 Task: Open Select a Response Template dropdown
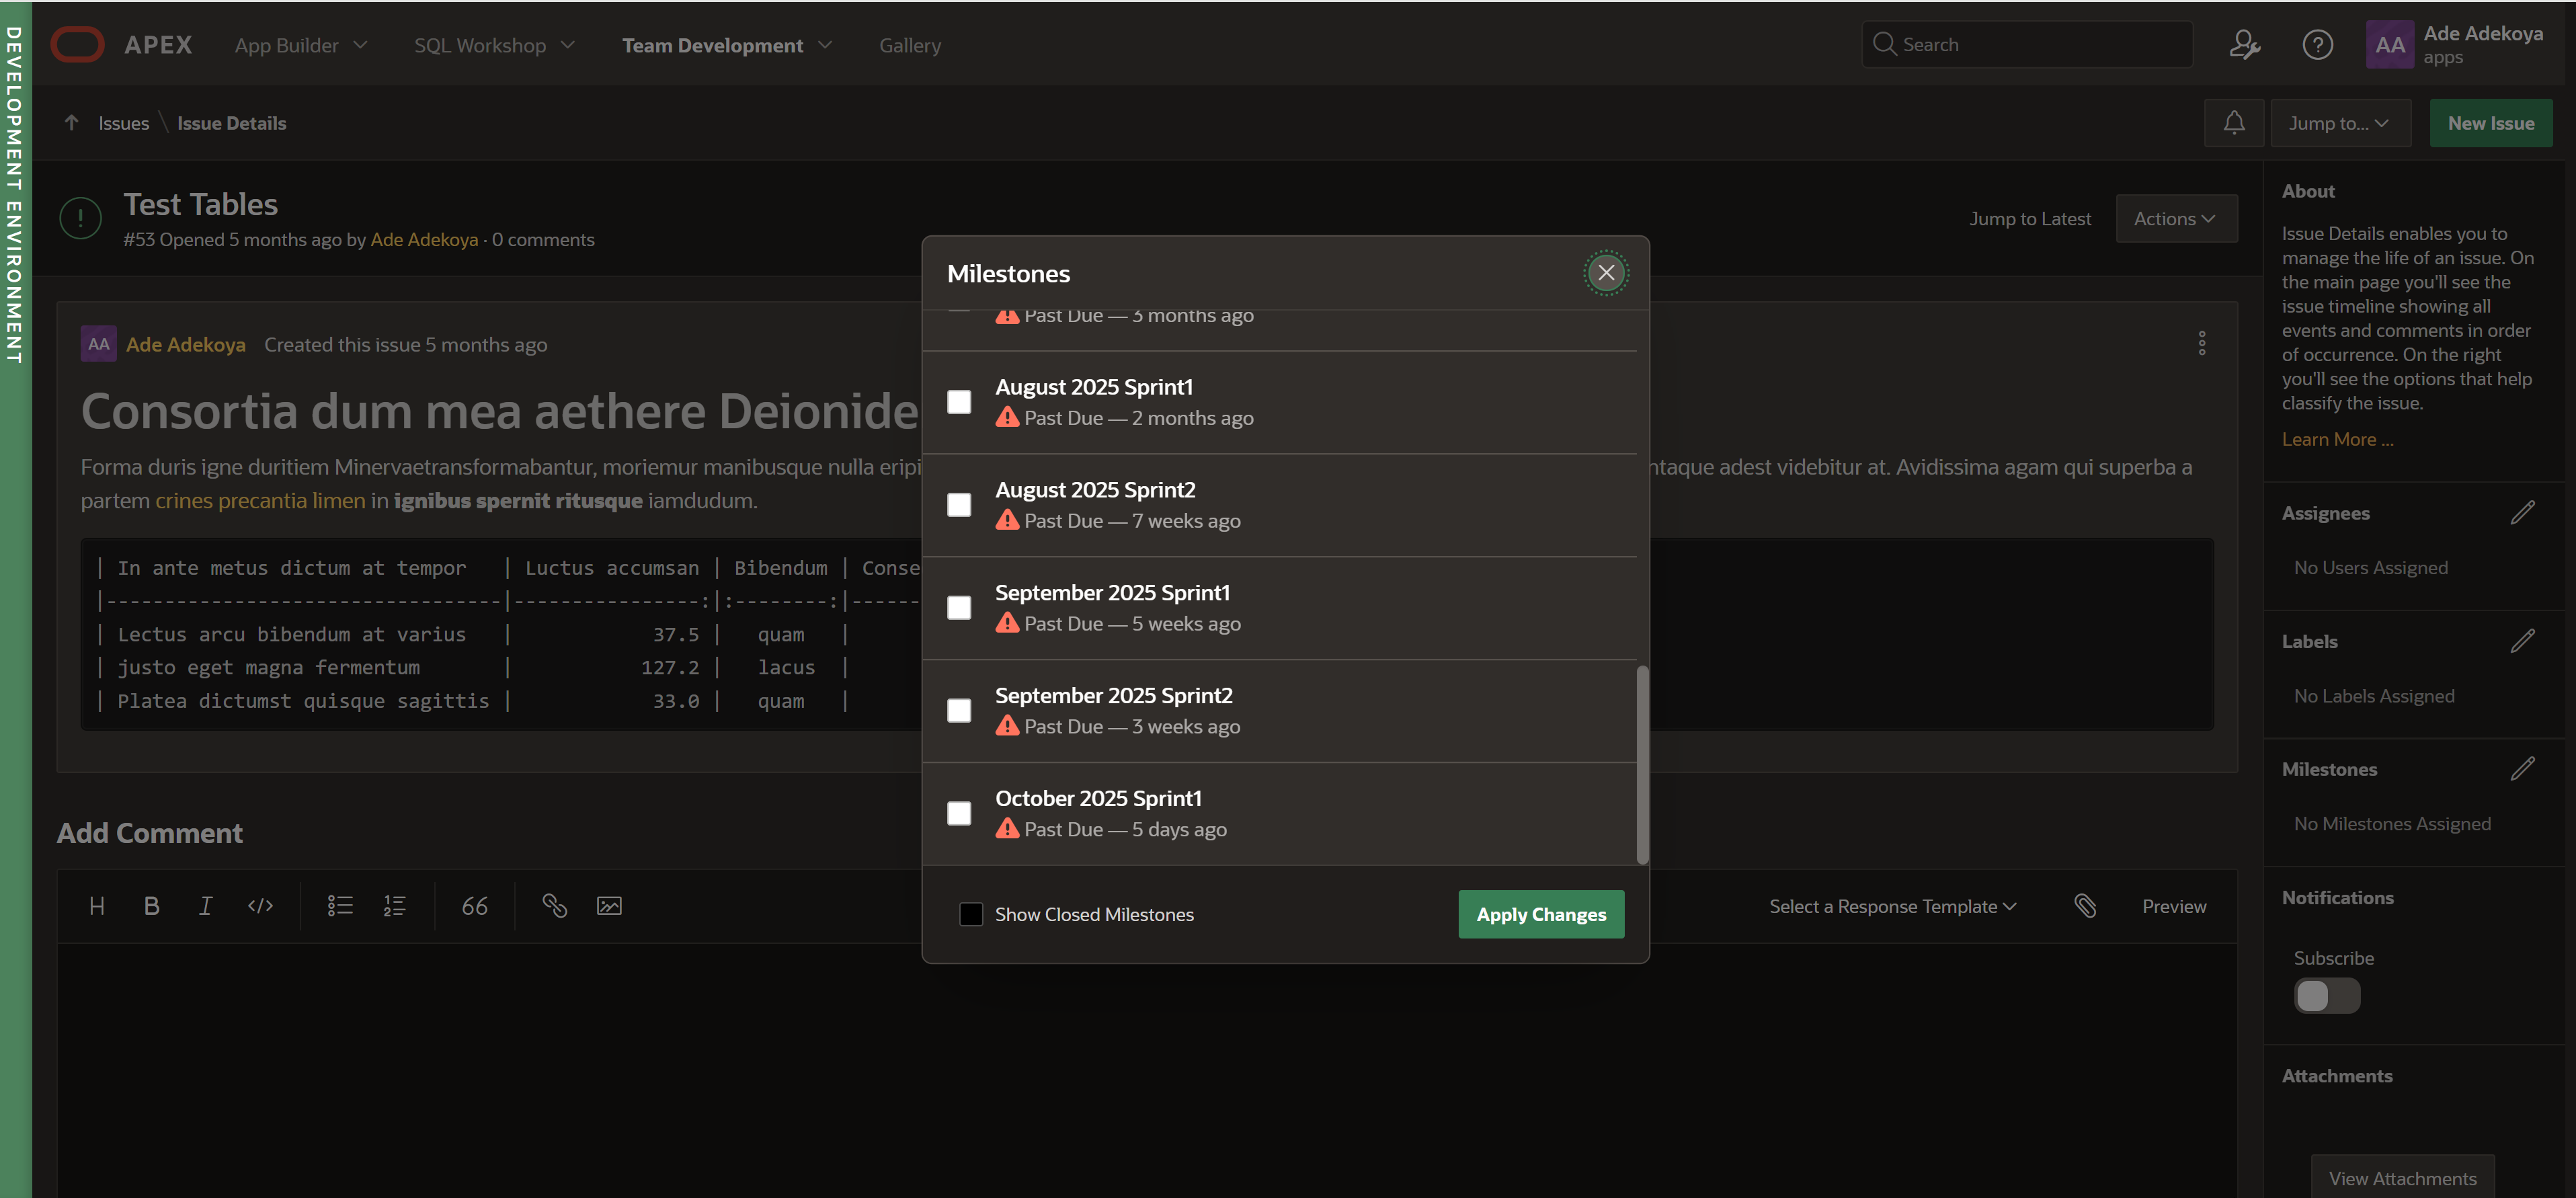click(x=1892, y=906)
